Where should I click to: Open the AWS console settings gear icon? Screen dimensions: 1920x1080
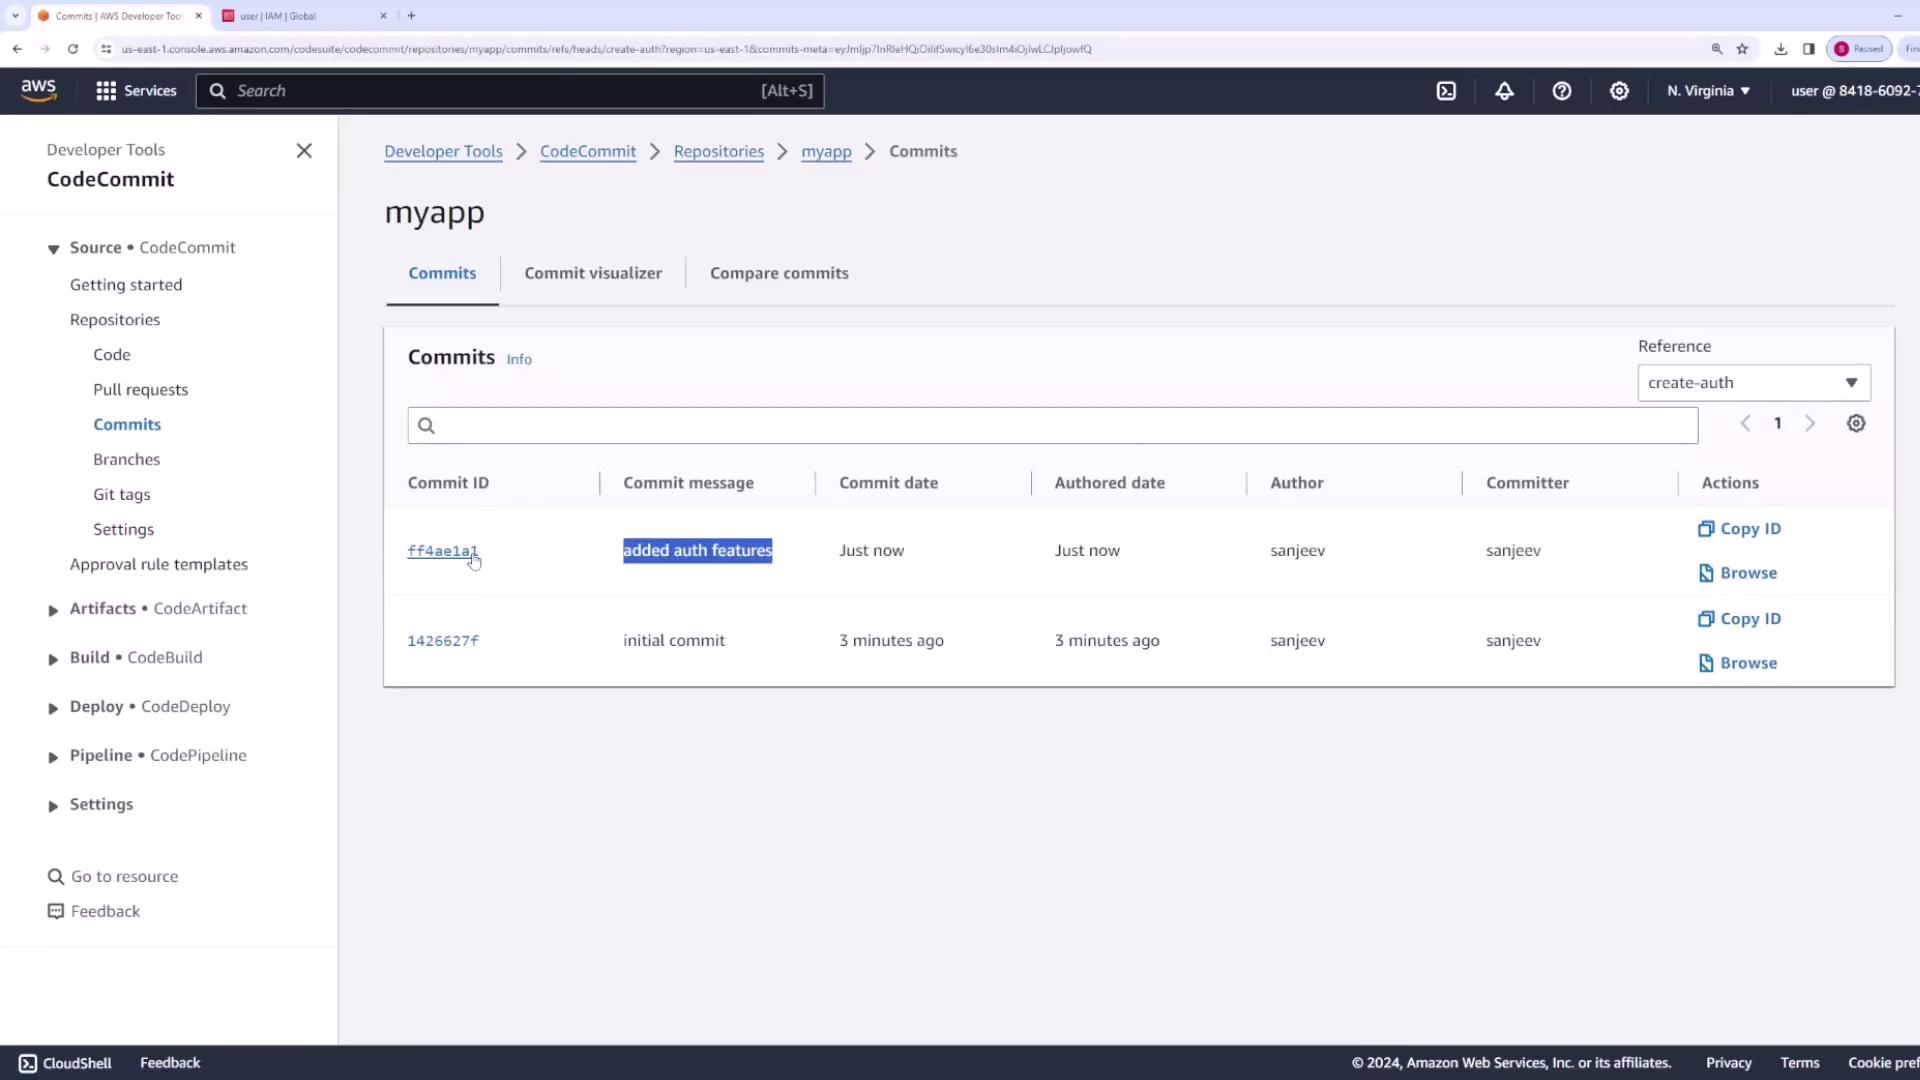point(1619,91)
